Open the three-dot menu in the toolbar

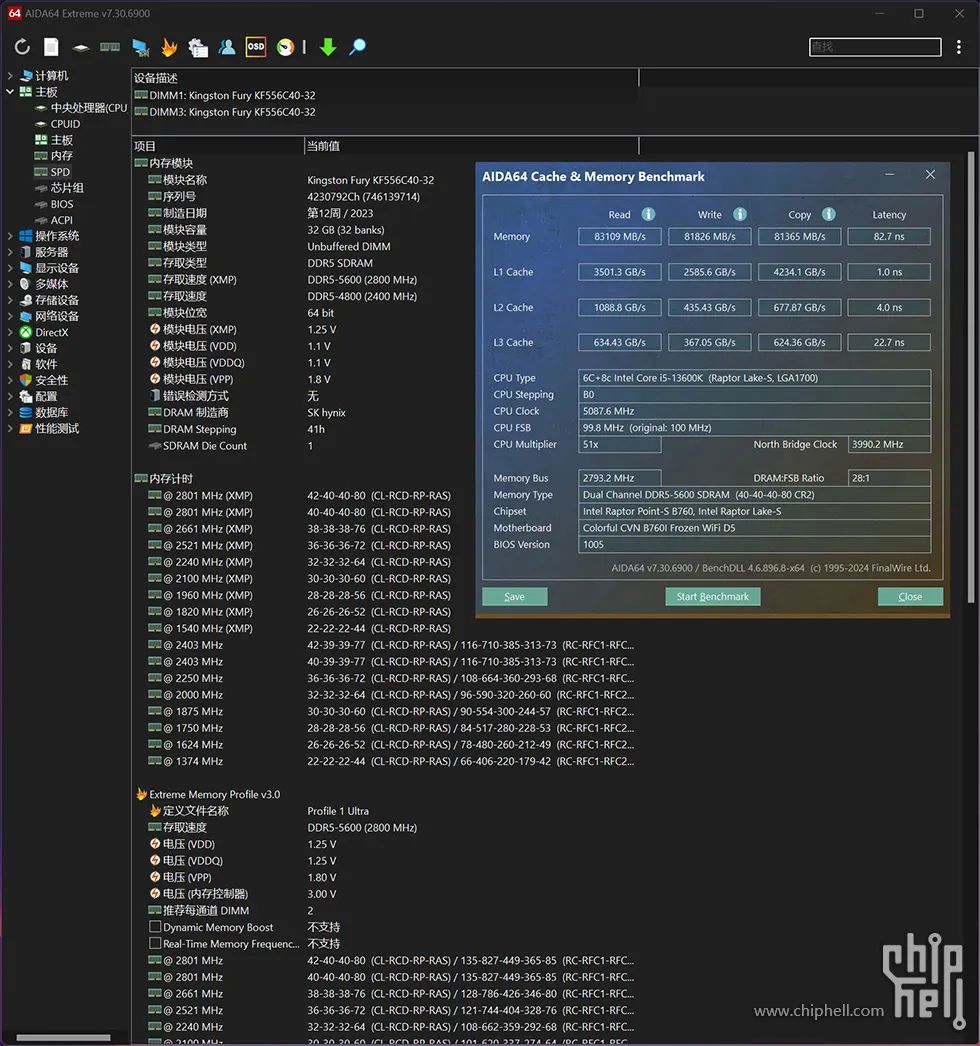tap(959, 47)
